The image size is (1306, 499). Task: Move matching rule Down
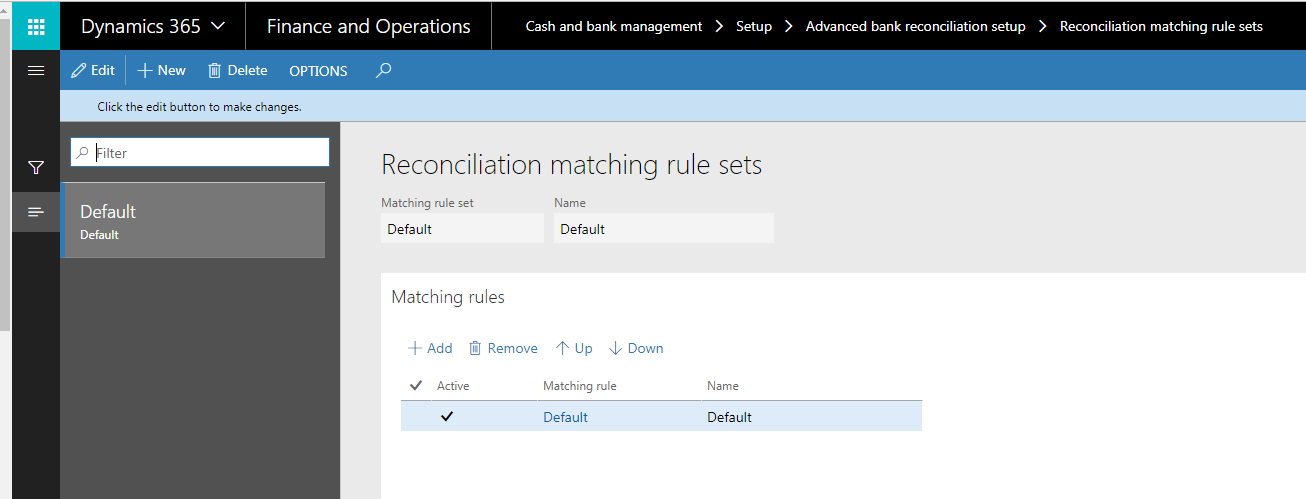636,348
